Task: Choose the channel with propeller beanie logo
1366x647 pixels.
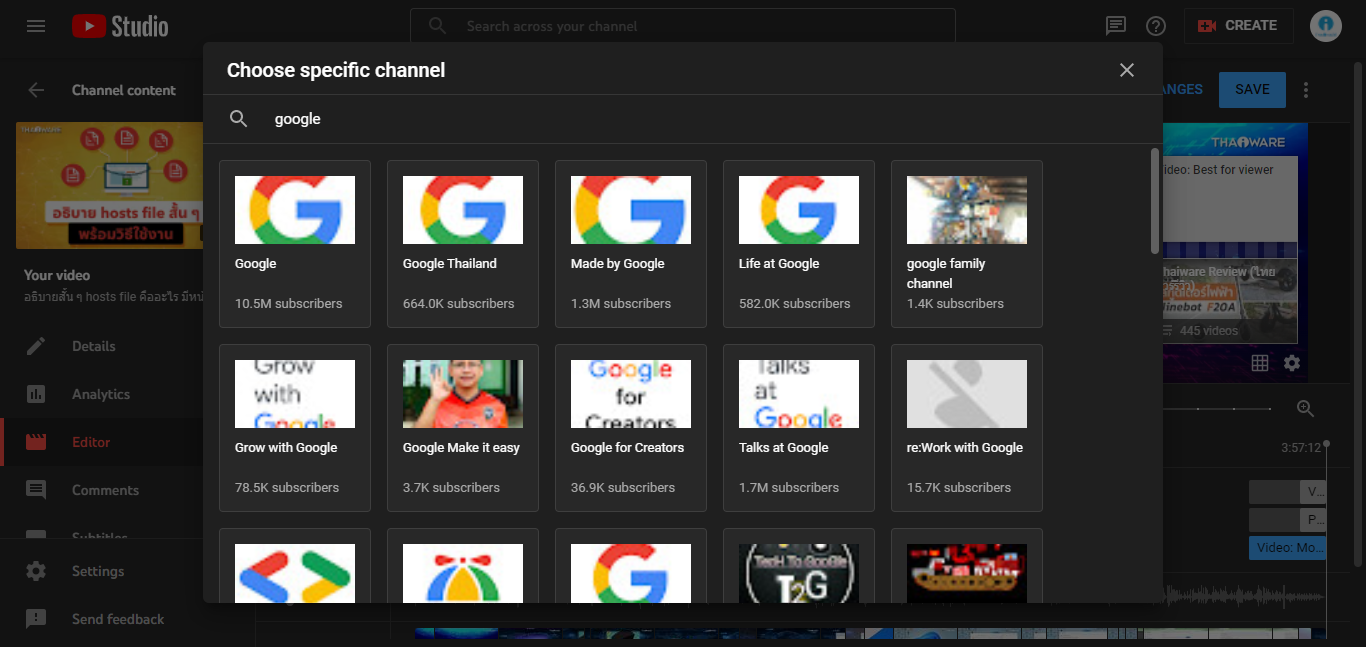Action: [x=463, y=573]
